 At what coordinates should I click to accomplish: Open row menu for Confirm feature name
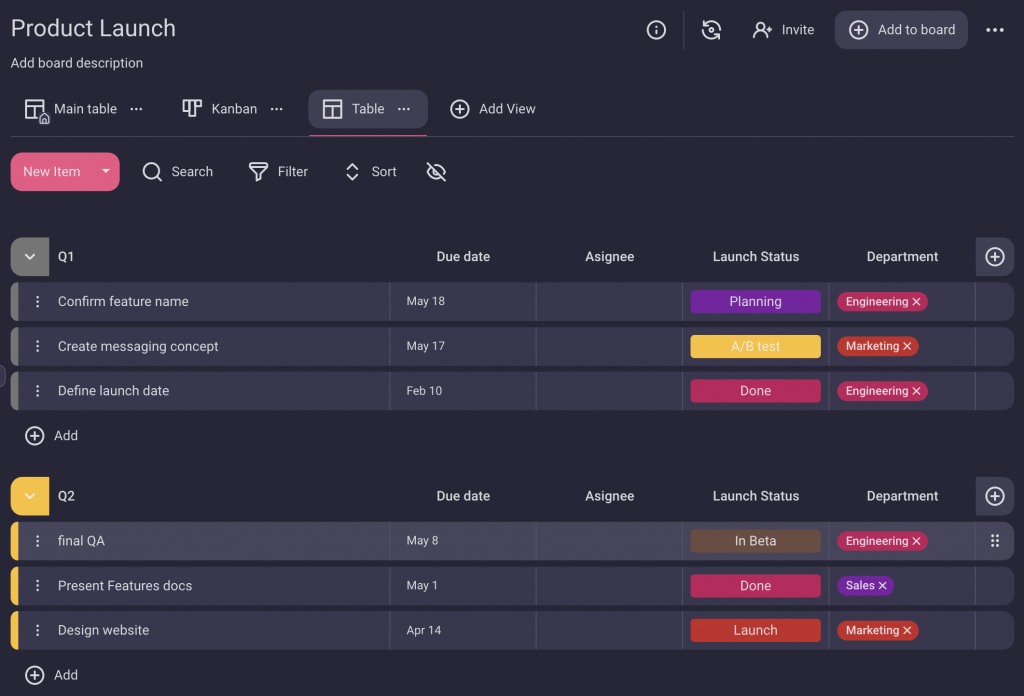click(38, 302)
